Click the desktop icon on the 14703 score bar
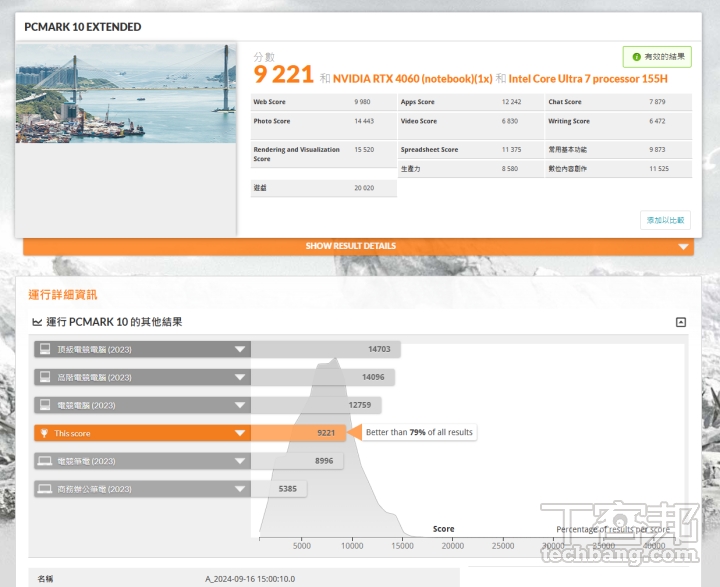720x587 pixels. pos(44,349)
